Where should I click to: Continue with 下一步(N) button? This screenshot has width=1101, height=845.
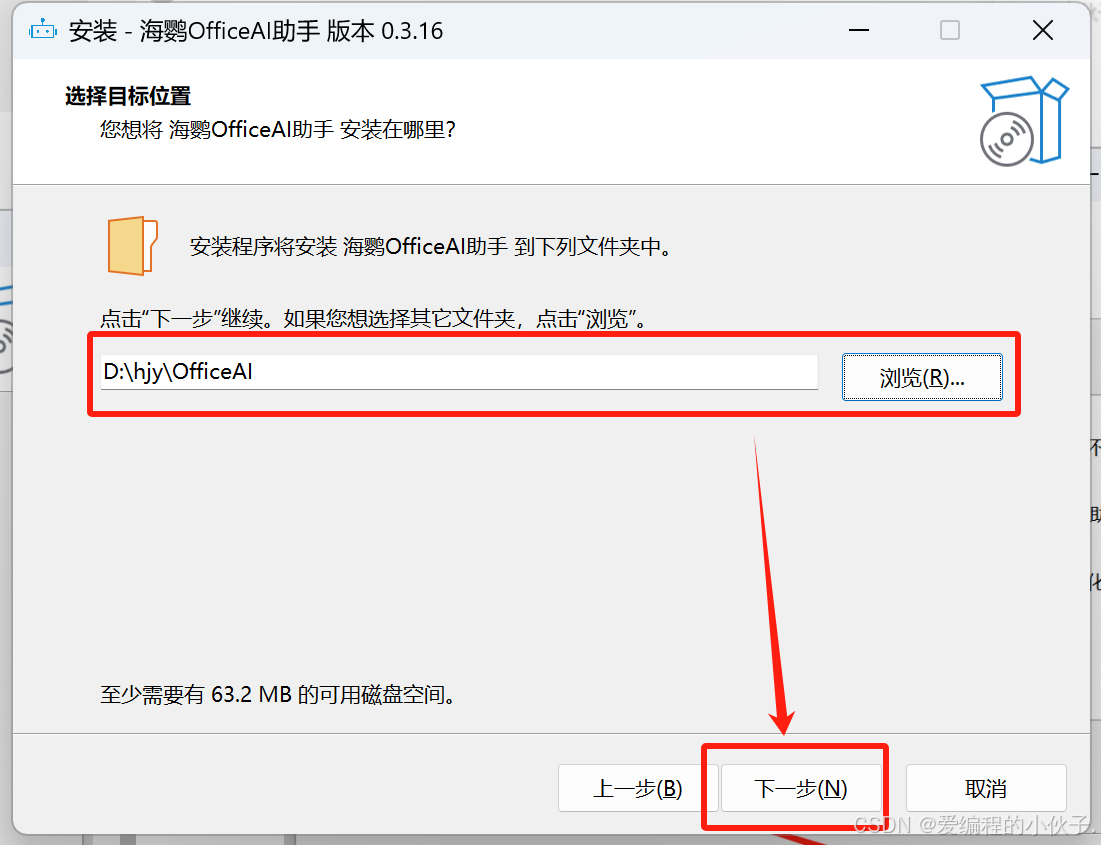coord(800,788)
